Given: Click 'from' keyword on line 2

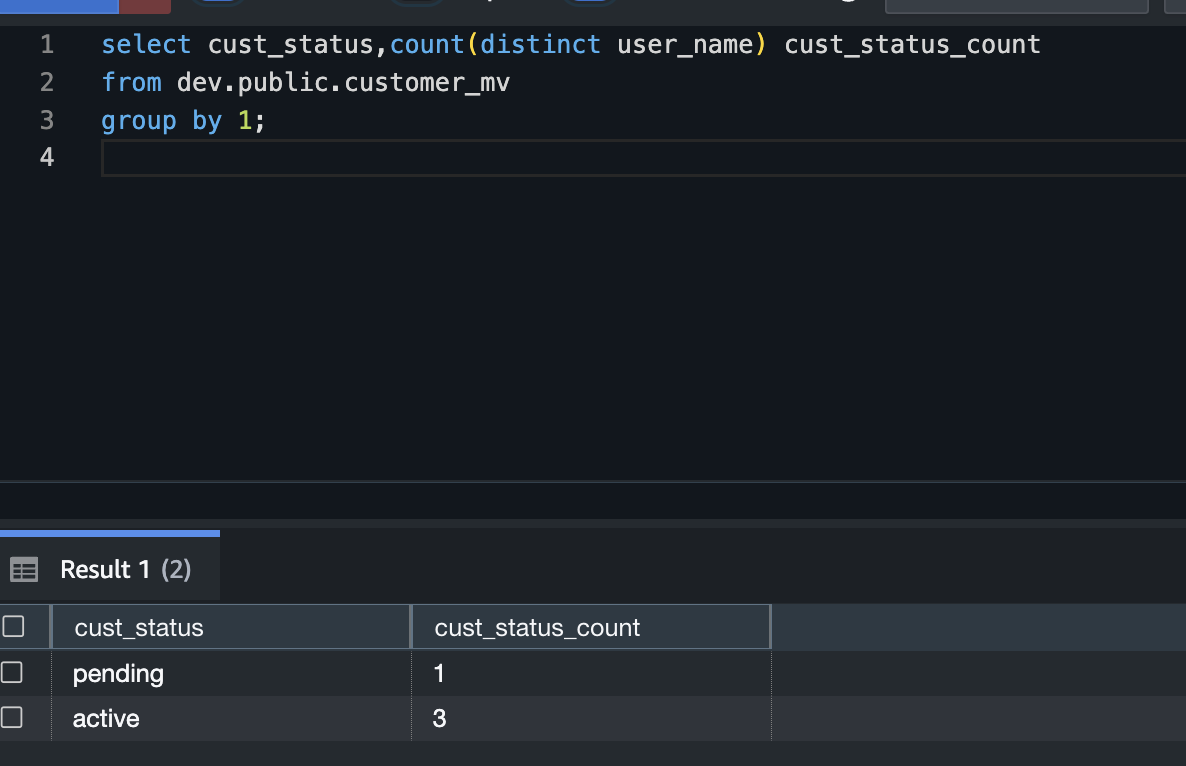Looking at the screenshot, I should coord(132,82).
